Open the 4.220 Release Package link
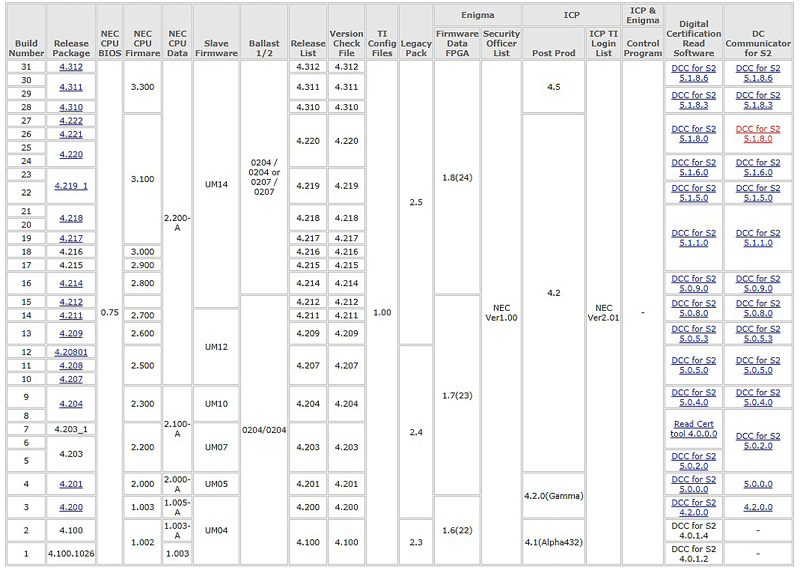800x570 pixels. point(71,155)
